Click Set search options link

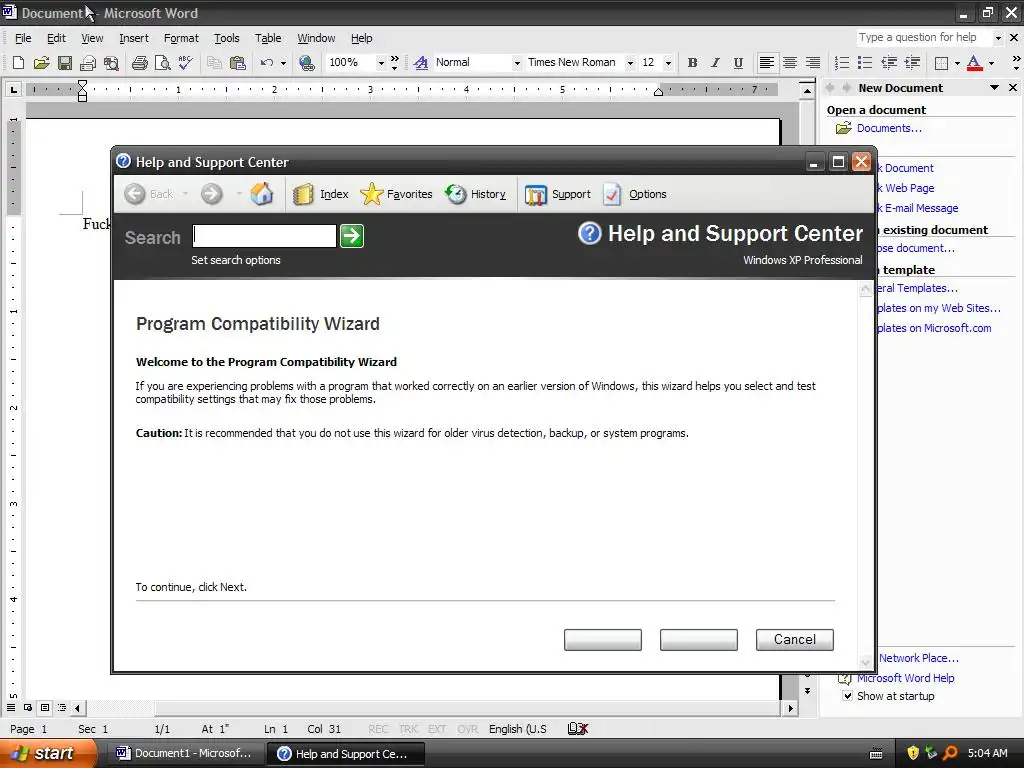point(236,260)
